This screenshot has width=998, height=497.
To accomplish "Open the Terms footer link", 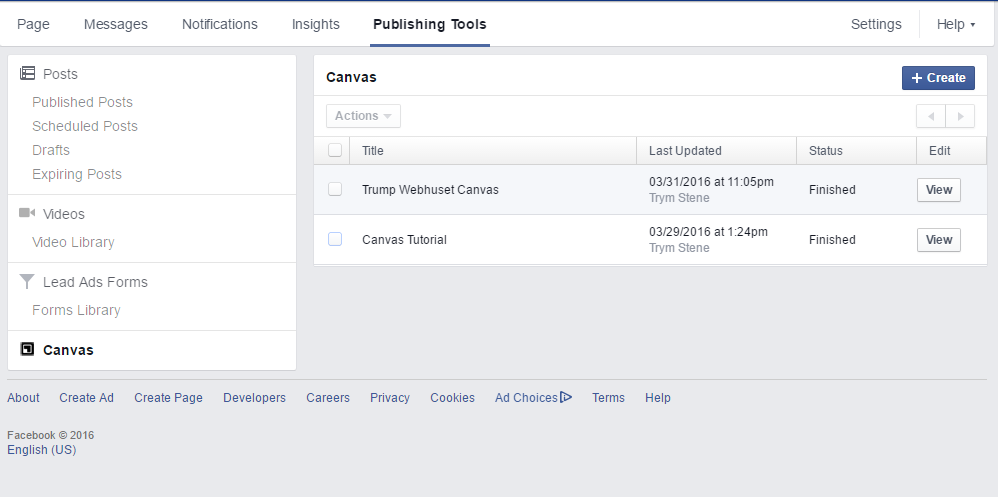I will pyautogui.click(x=608, y=398).
